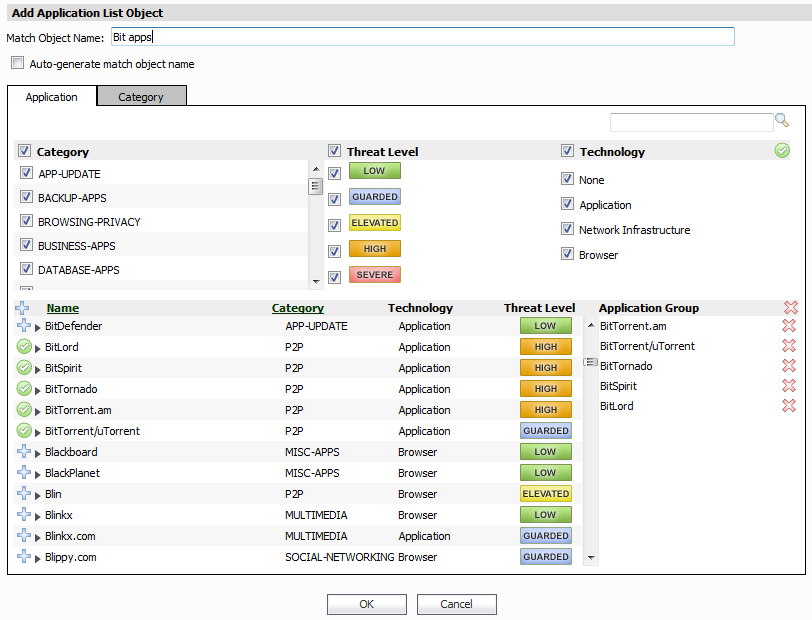The image size is (812, 620).
Task: Uncheck the BUSINESS-APPS category
Action: (x=26, y=245)
